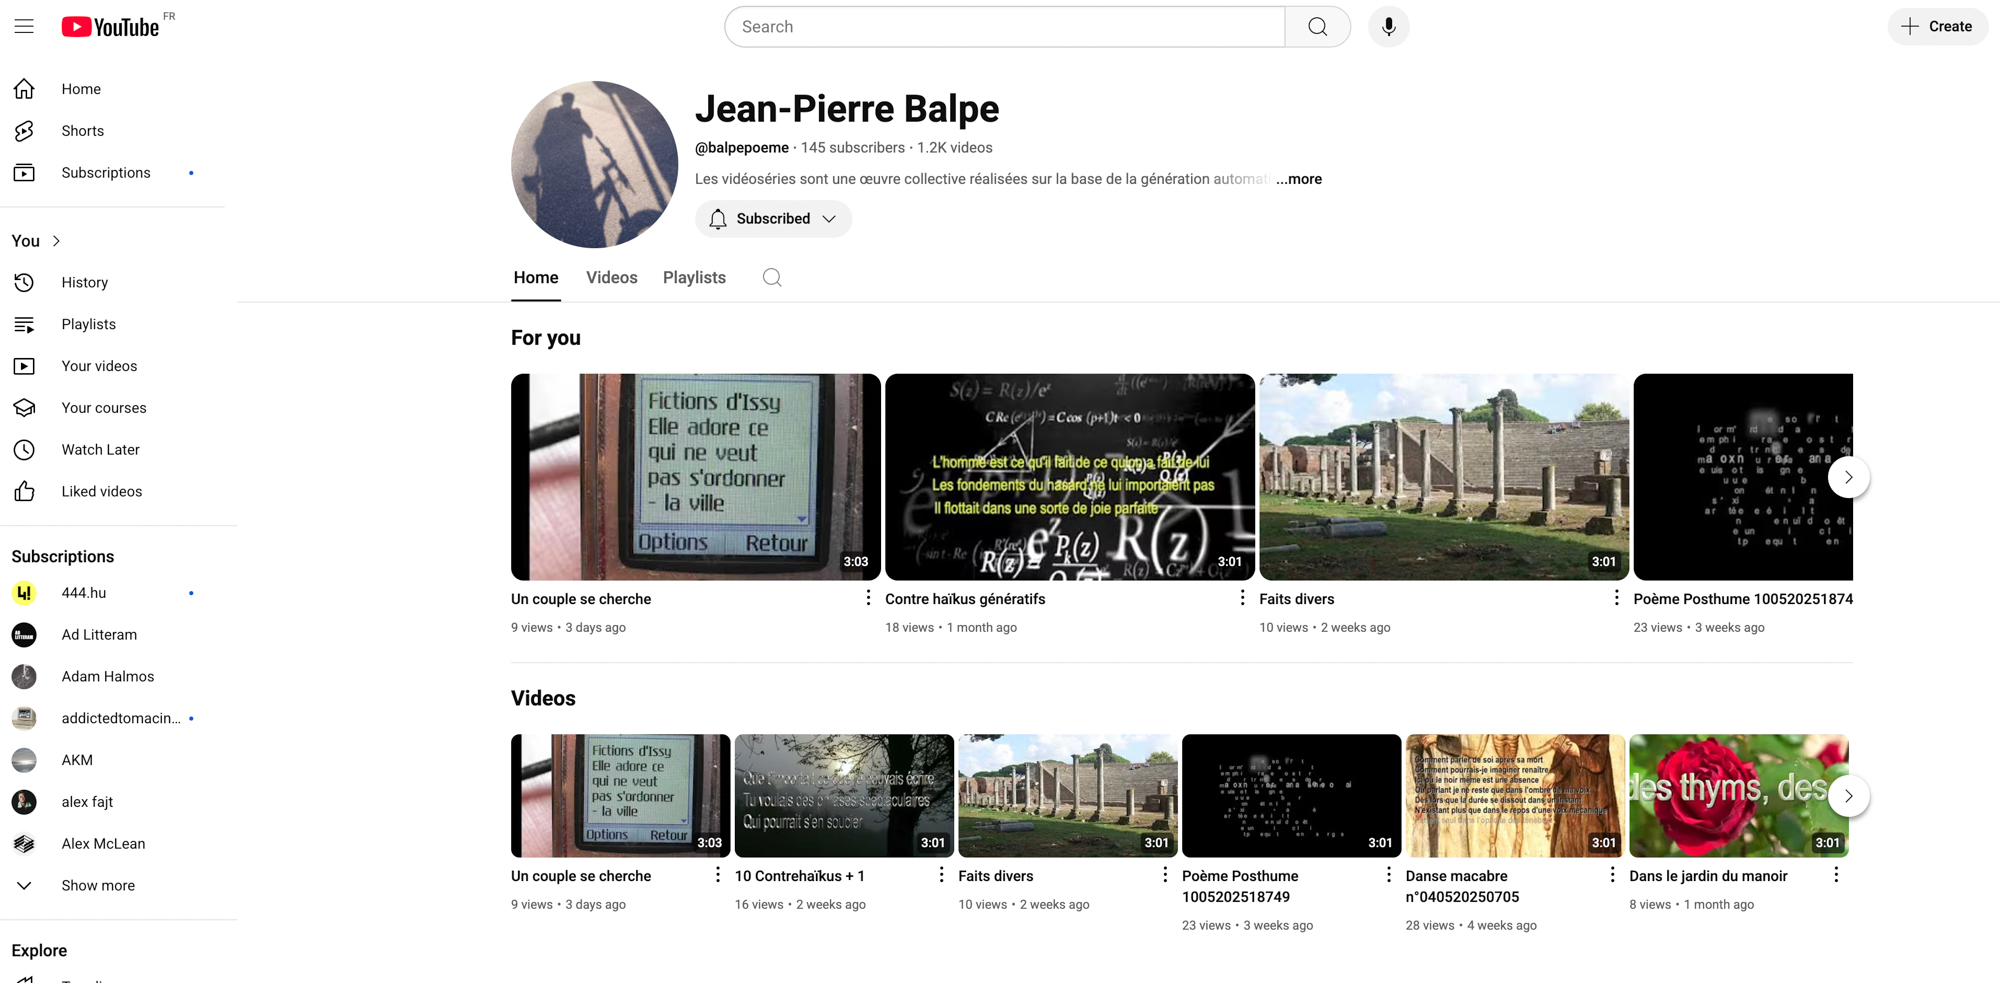The height and width of the screenshot is (983, 2000).
Task: Open the You section chevron
Action: click(56, 241)
